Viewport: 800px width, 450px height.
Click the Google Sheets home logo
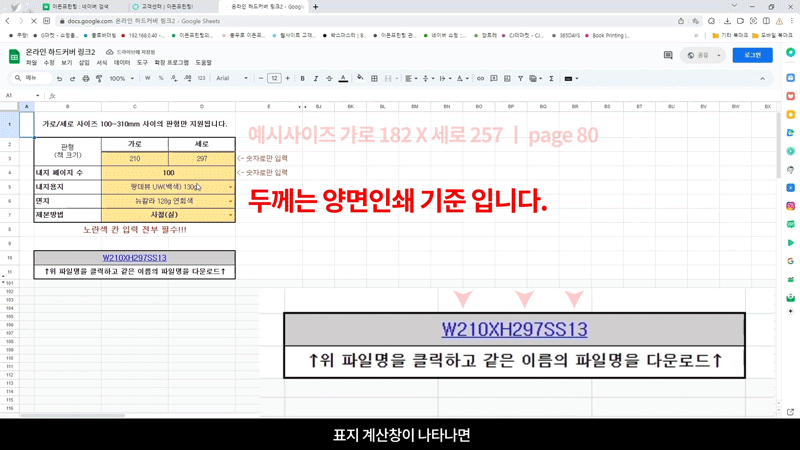tap(14, 56)
